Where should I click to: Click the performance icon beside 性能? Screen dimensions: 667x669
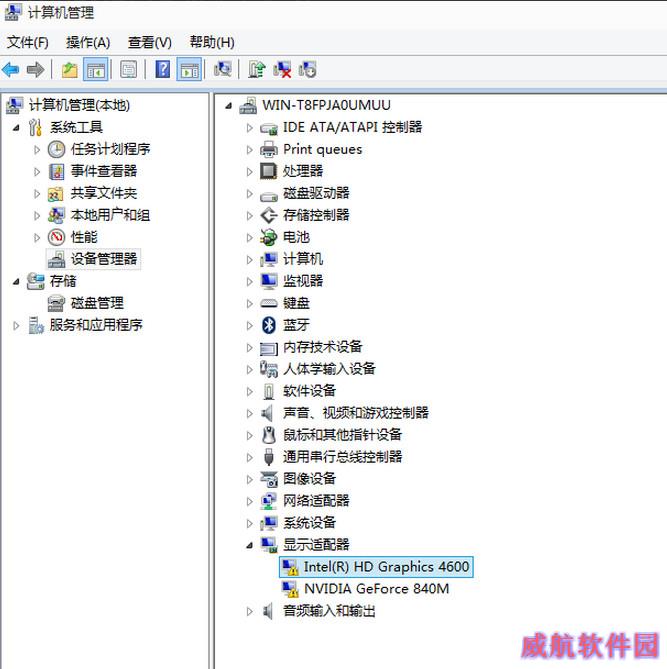tap(56, 237)
